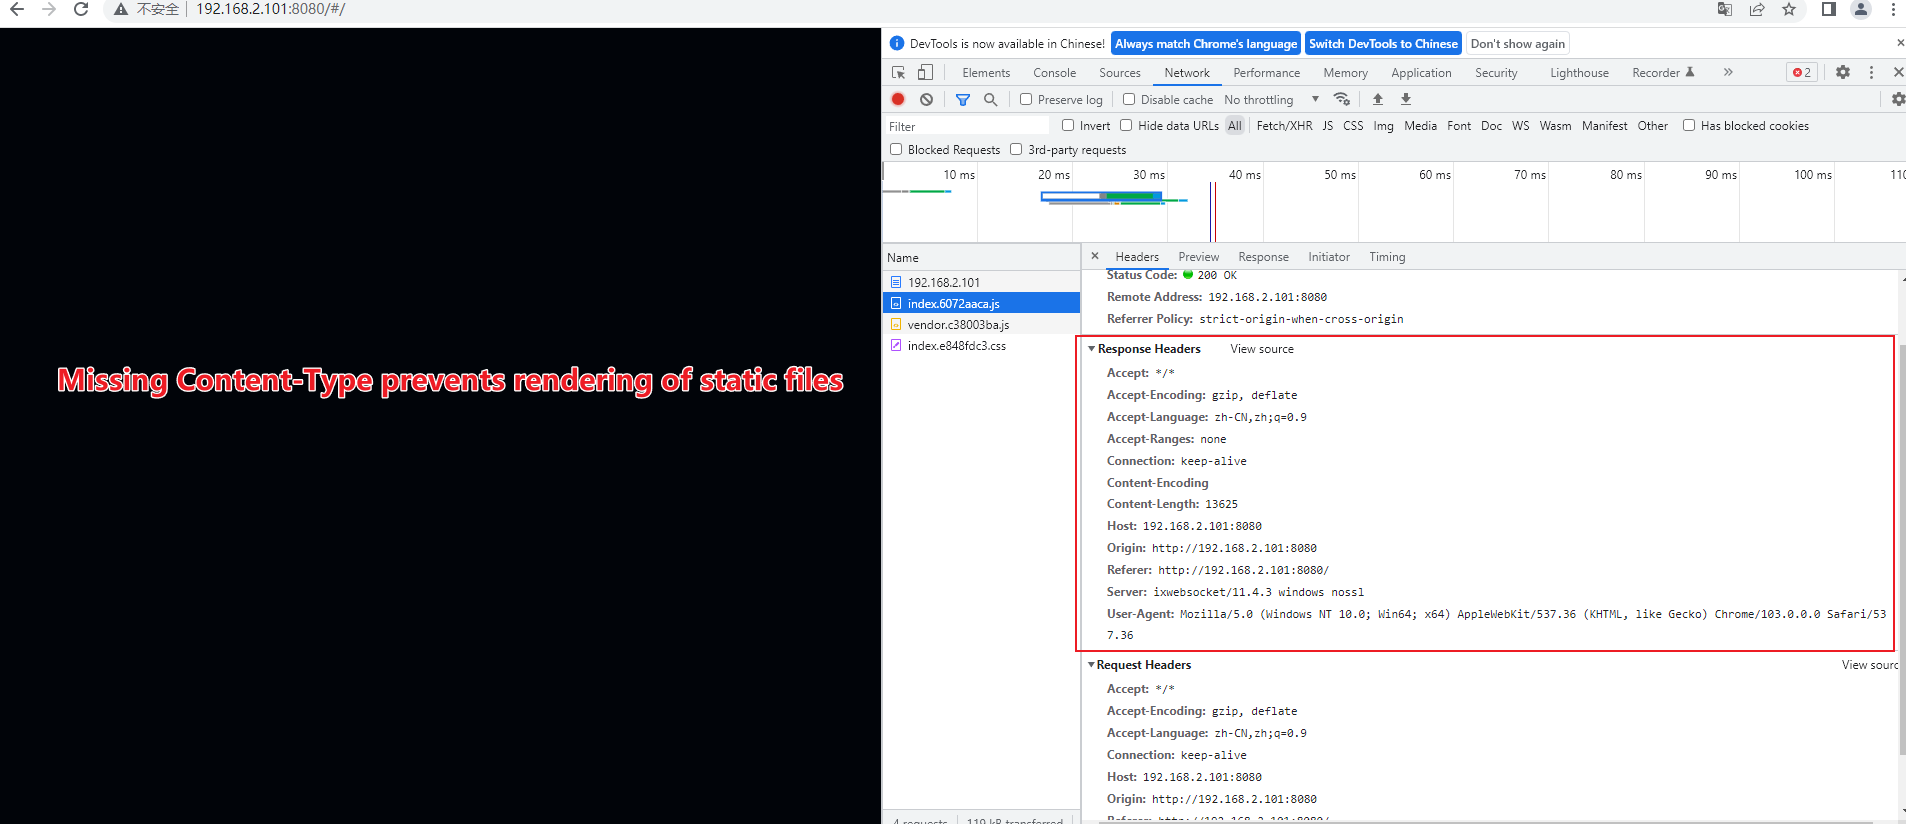Enable Preserve log checkbox
1906x824 pixels.
[1026, 99]
